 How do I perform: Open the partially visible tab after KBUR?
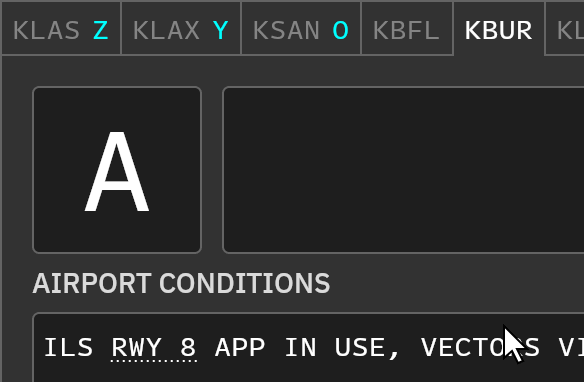[x=565, y=29]
